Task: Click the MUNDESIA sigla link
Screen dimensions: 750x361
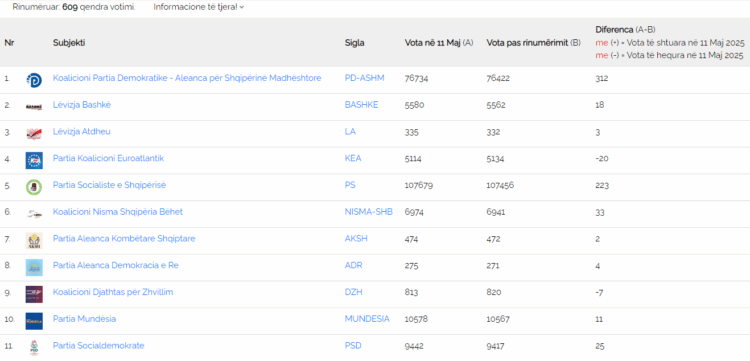Action: [367, 319]
